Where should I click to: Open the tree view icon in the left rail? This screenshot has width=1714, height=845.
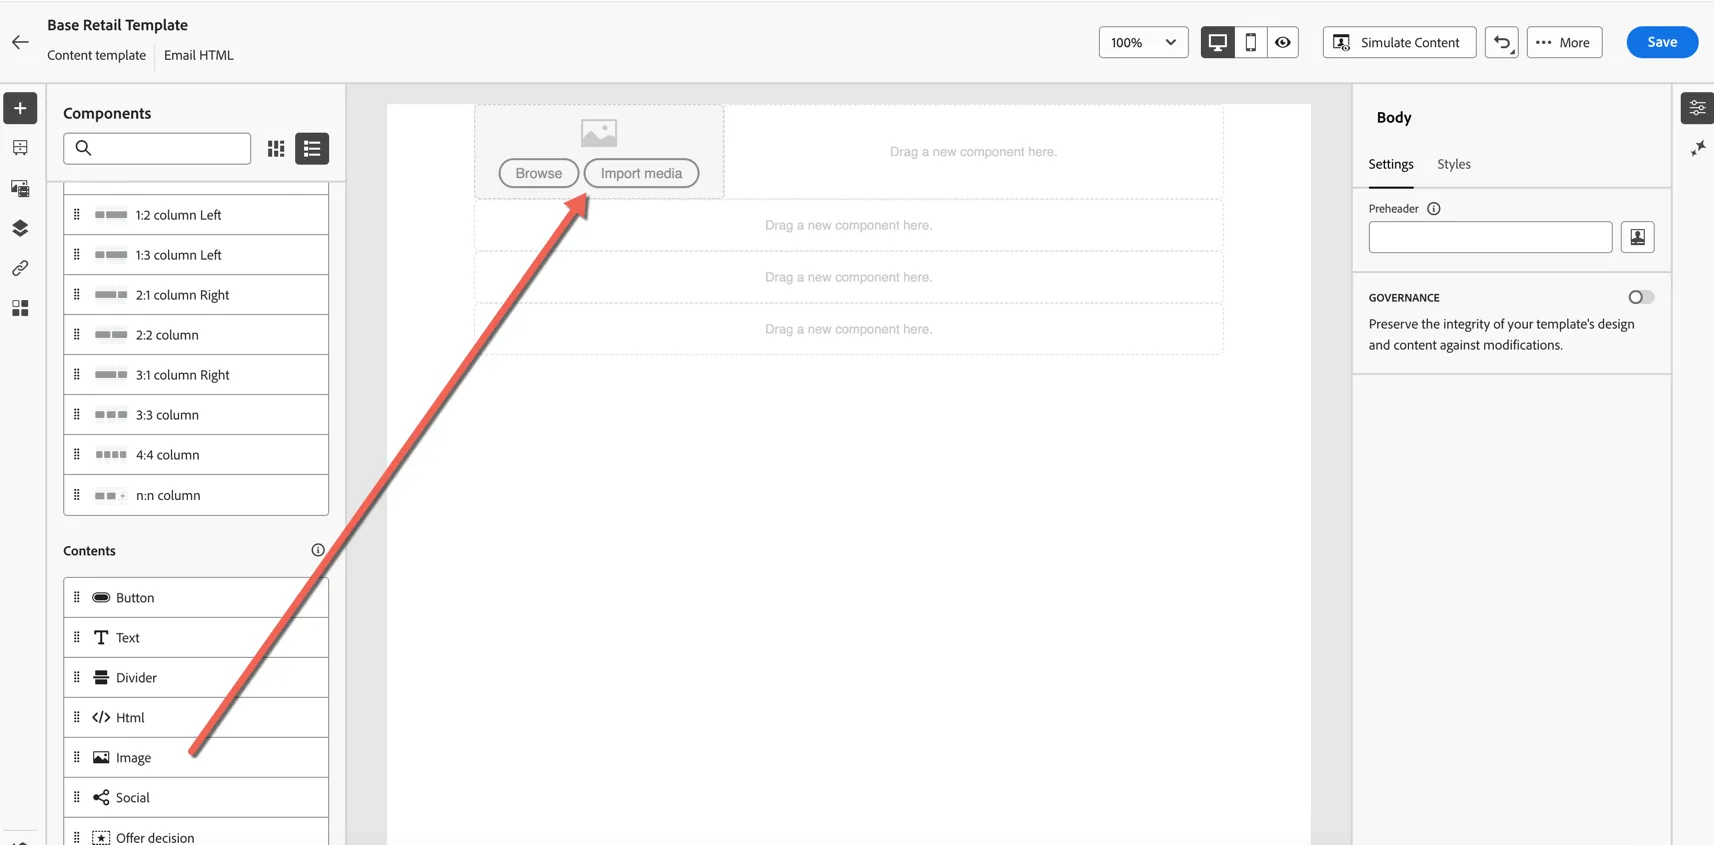(20, 148)
